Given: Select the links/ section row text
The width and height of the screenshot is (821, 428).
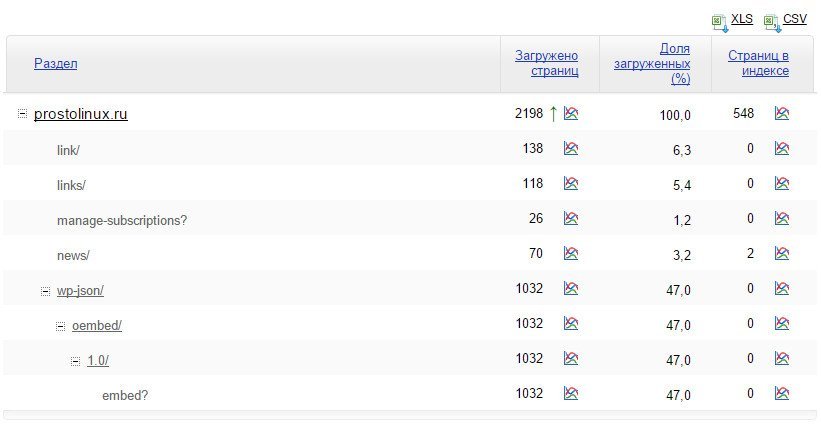Looking at the screenshot, I should 71,186.
